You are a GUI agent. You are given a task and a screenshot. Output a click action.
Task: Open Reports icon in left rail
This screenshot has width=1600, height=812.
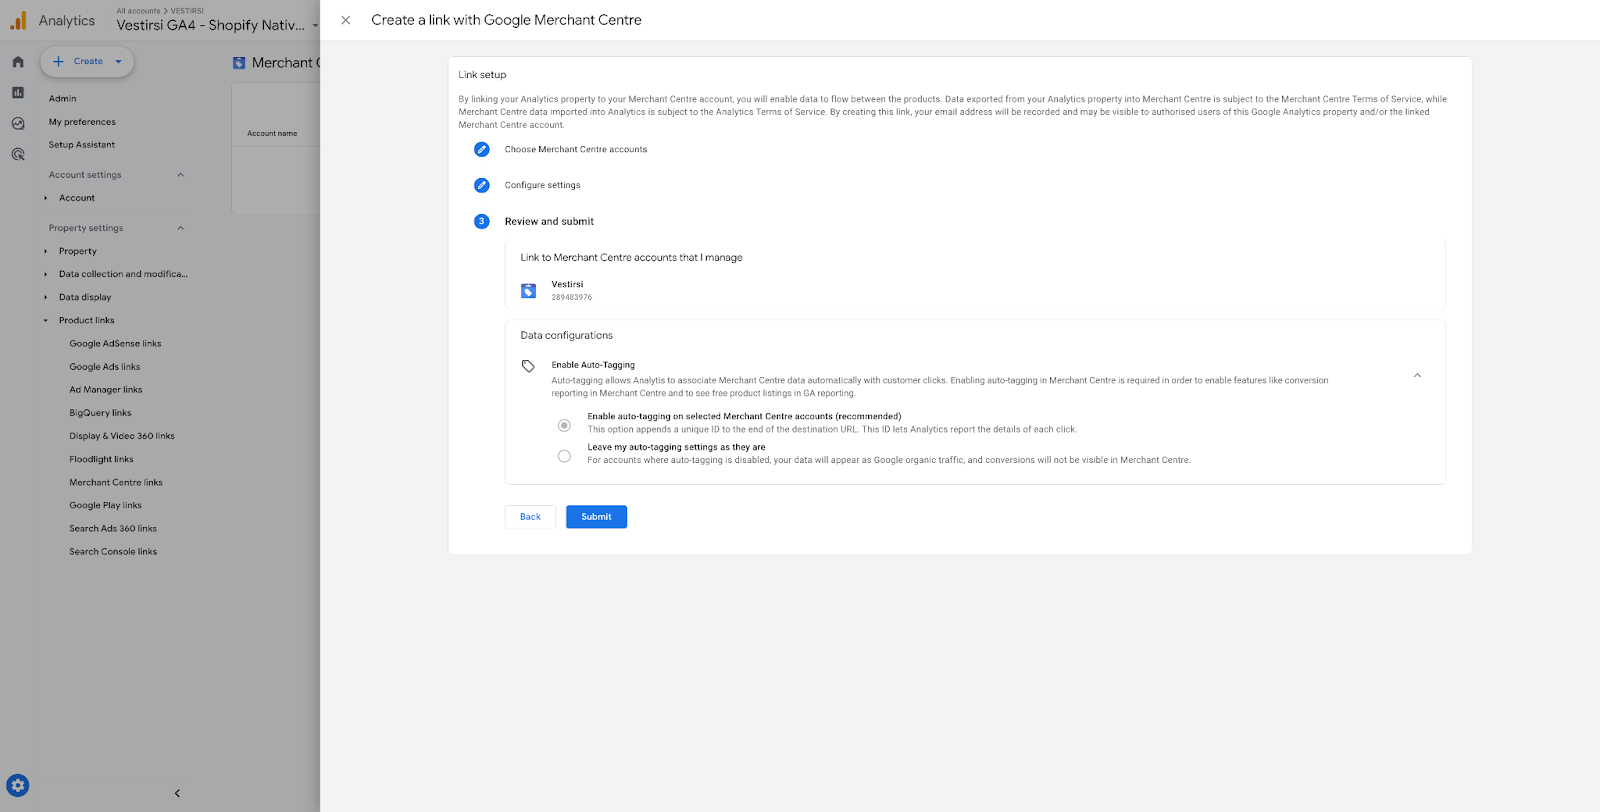pyautogui.click(x=18, y=93)
